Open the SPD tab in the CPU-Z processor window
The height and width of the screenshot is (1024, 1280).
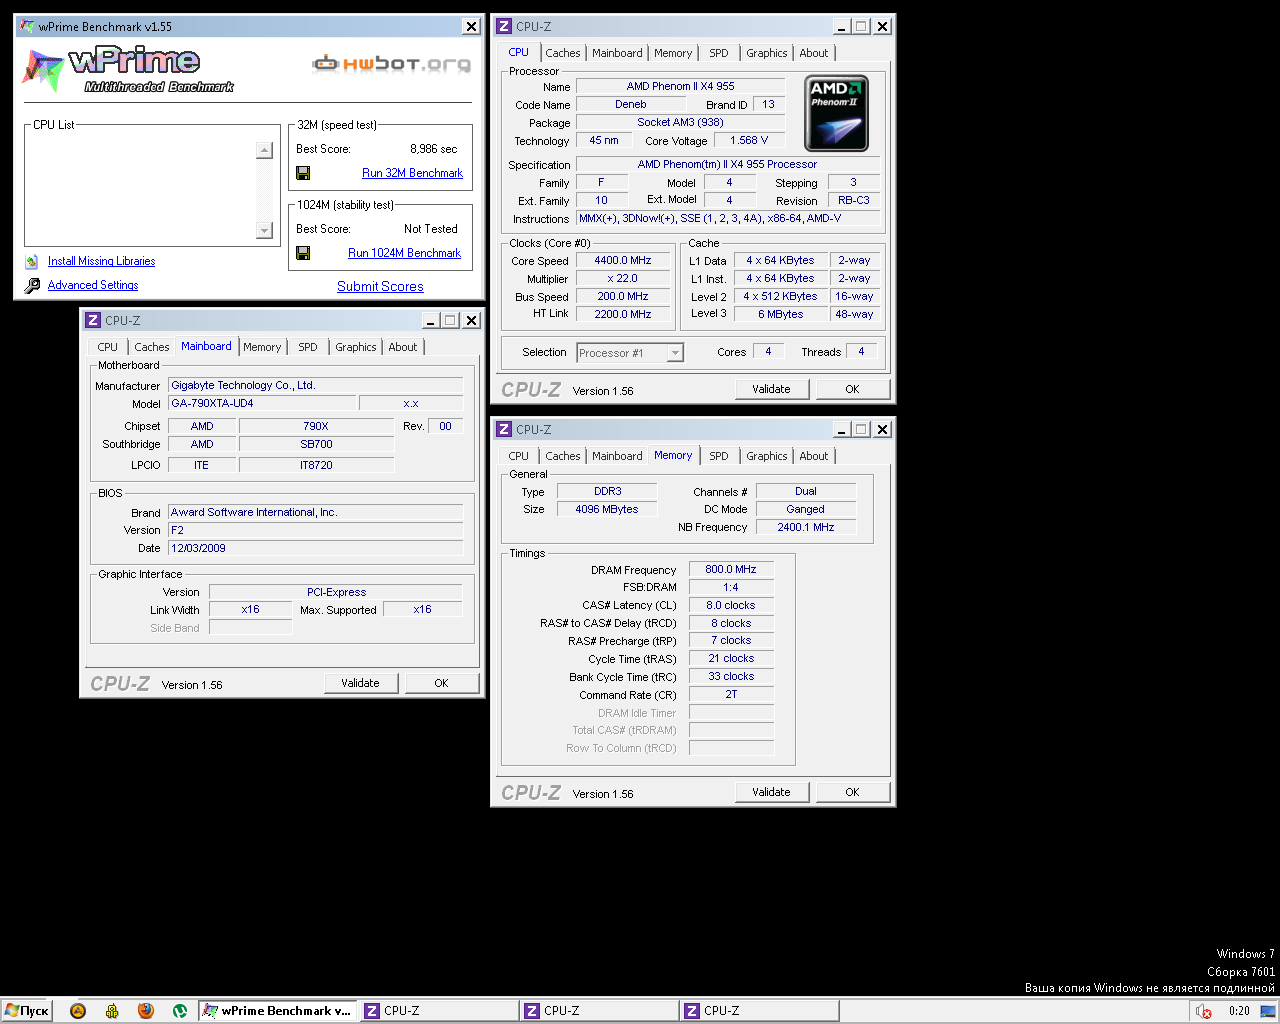719,53
